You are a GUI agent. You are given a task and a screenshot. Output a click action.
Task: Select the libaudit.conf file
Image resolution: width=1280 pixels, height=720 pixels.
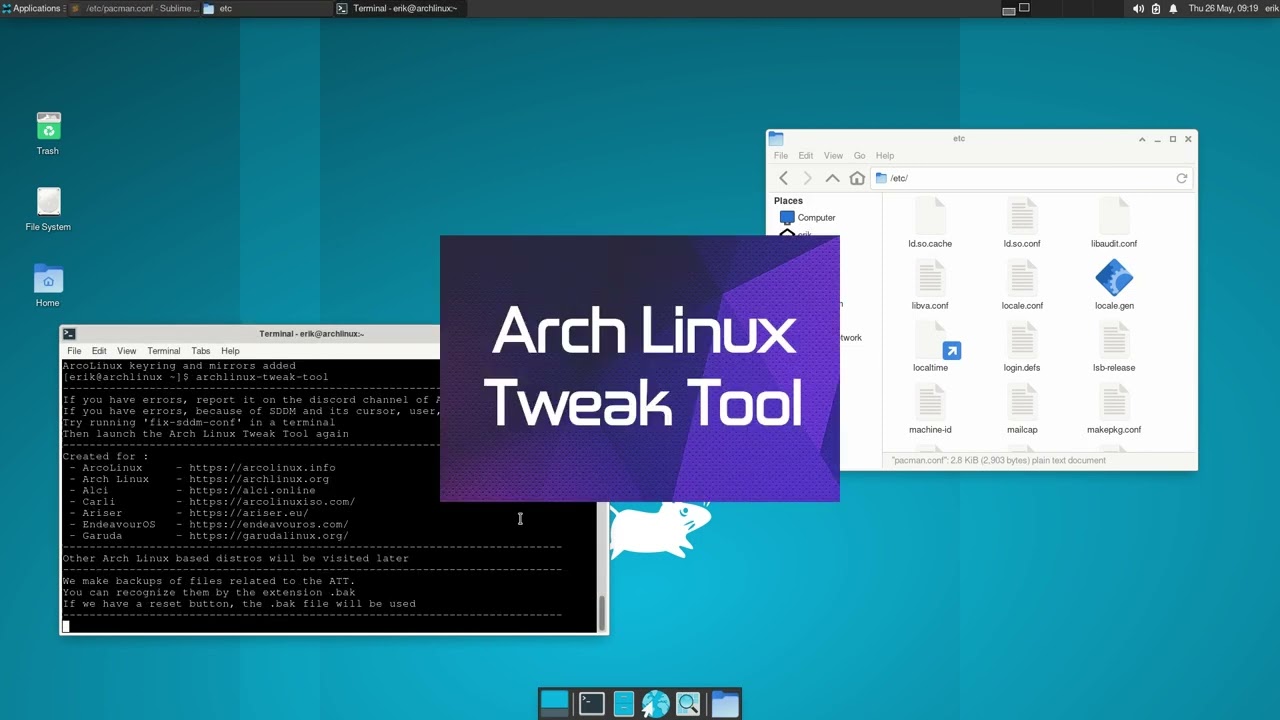[x=1114, y=224]
